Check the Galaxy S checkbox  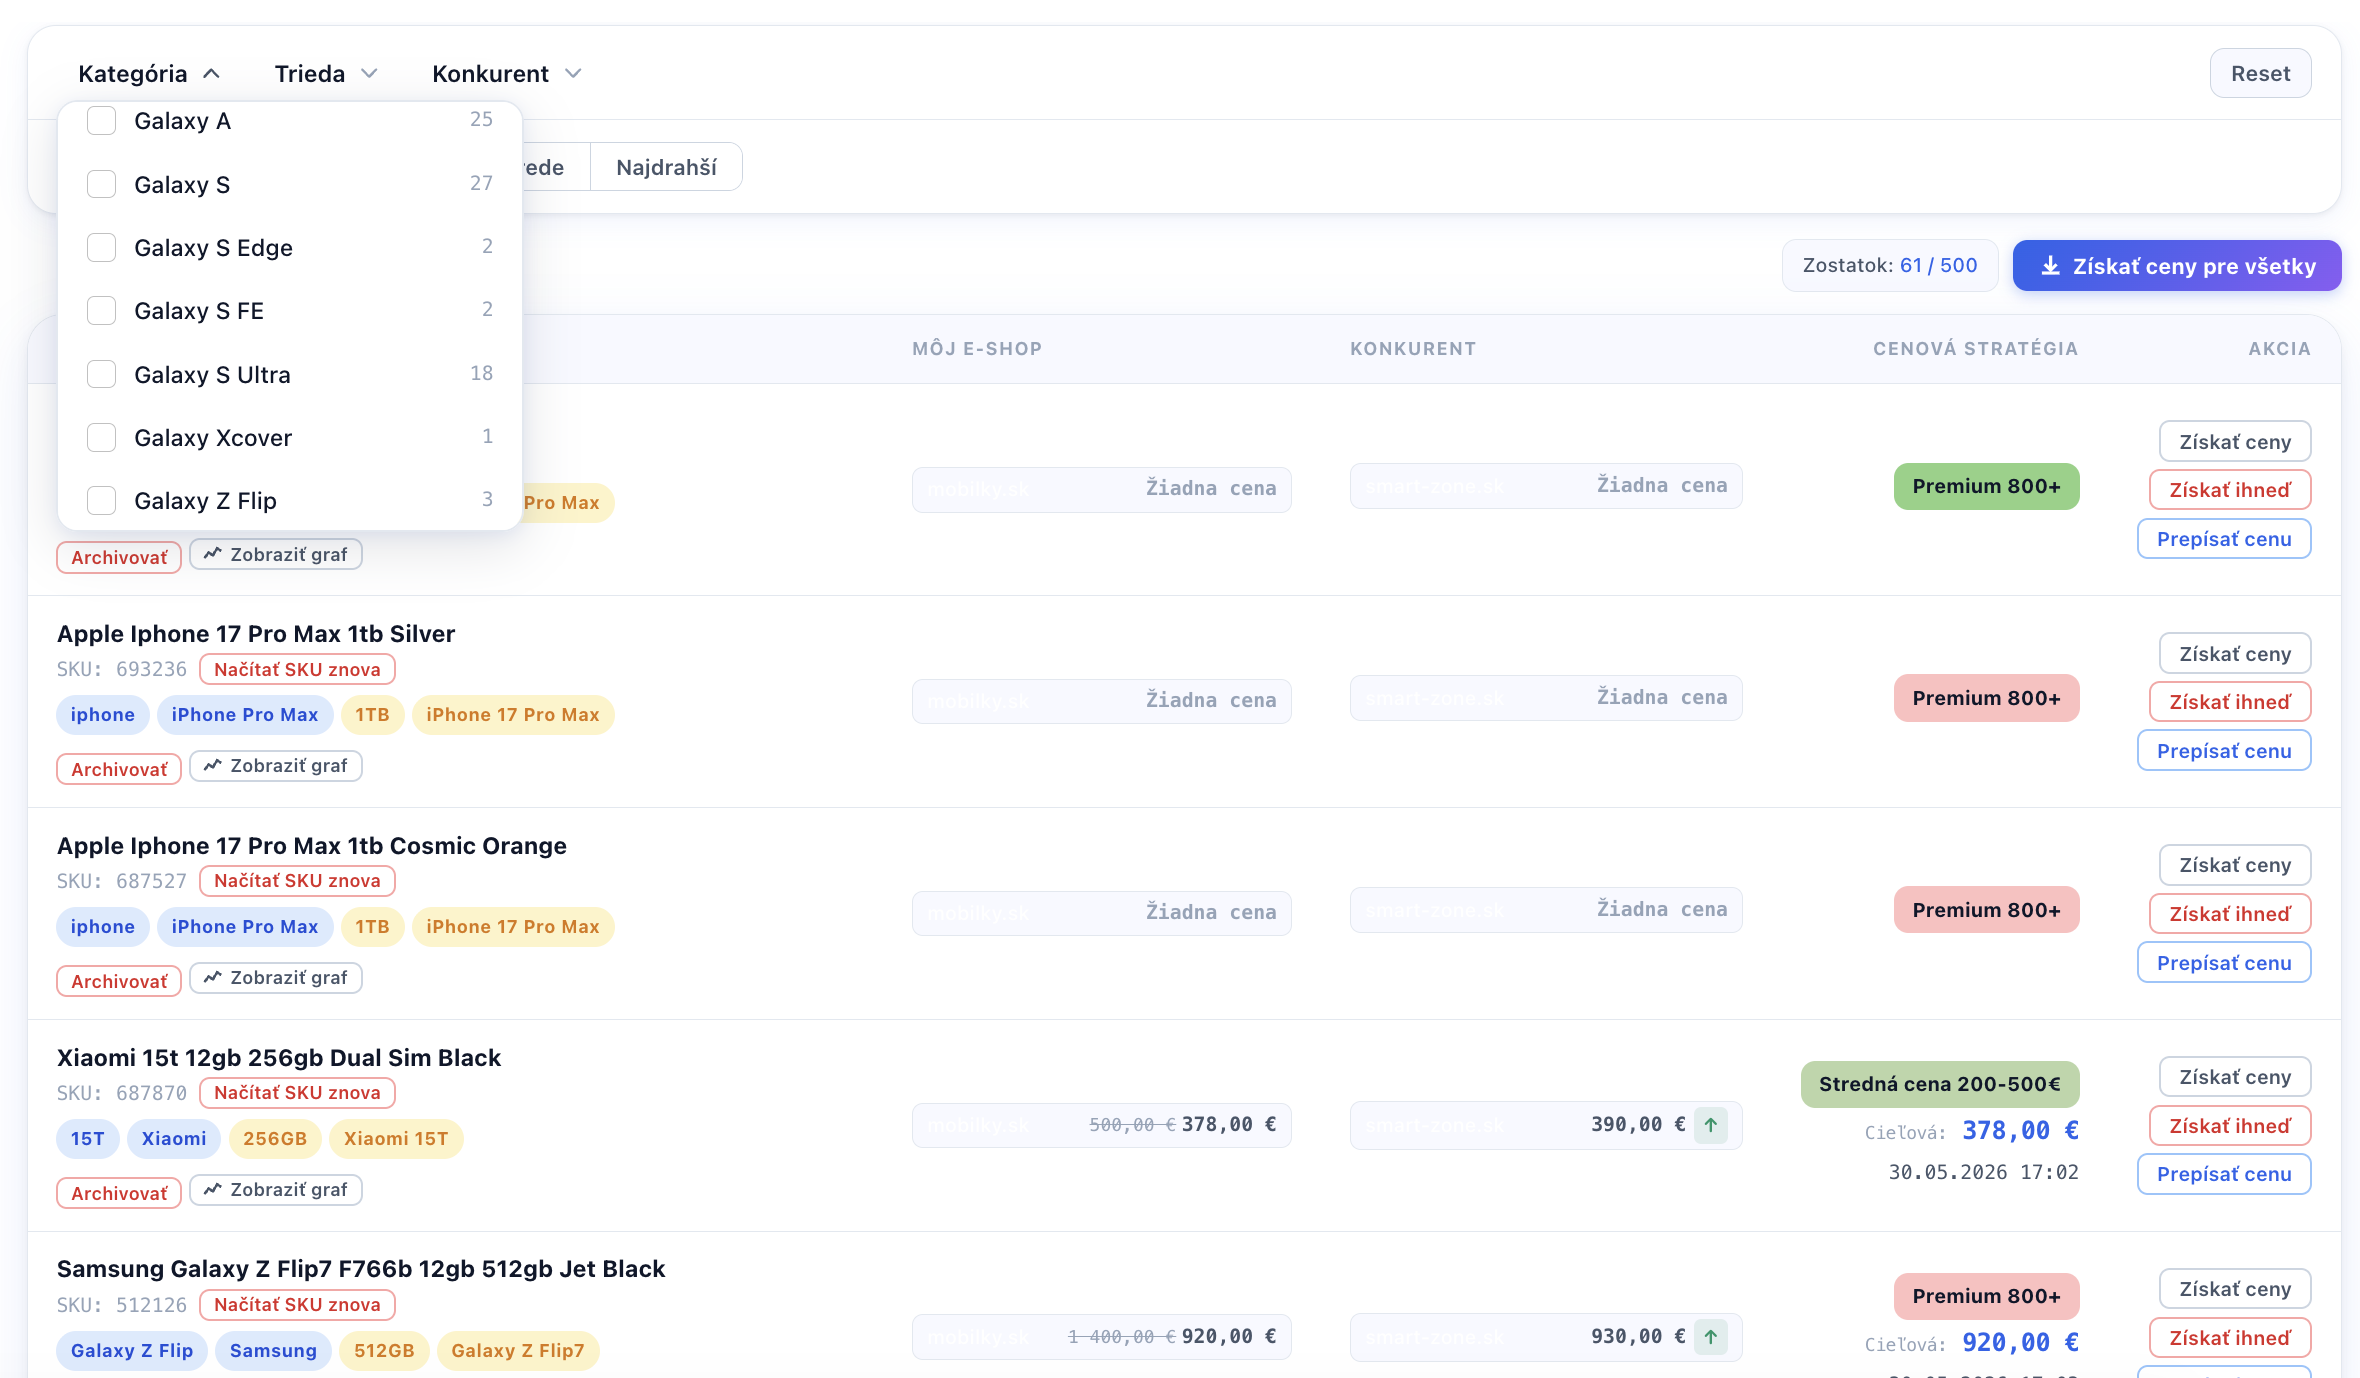tap(101, 184)
